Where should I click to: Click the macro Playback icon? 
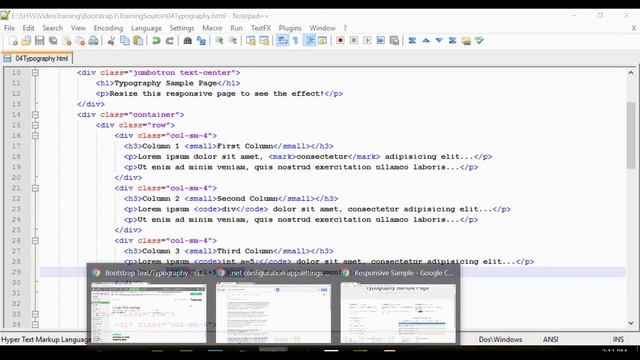coord(367,41)
